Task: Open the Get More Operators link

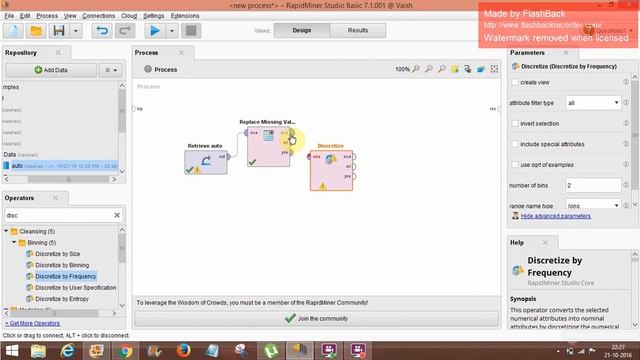Action: pyautogui.click(x=33, y=323)
